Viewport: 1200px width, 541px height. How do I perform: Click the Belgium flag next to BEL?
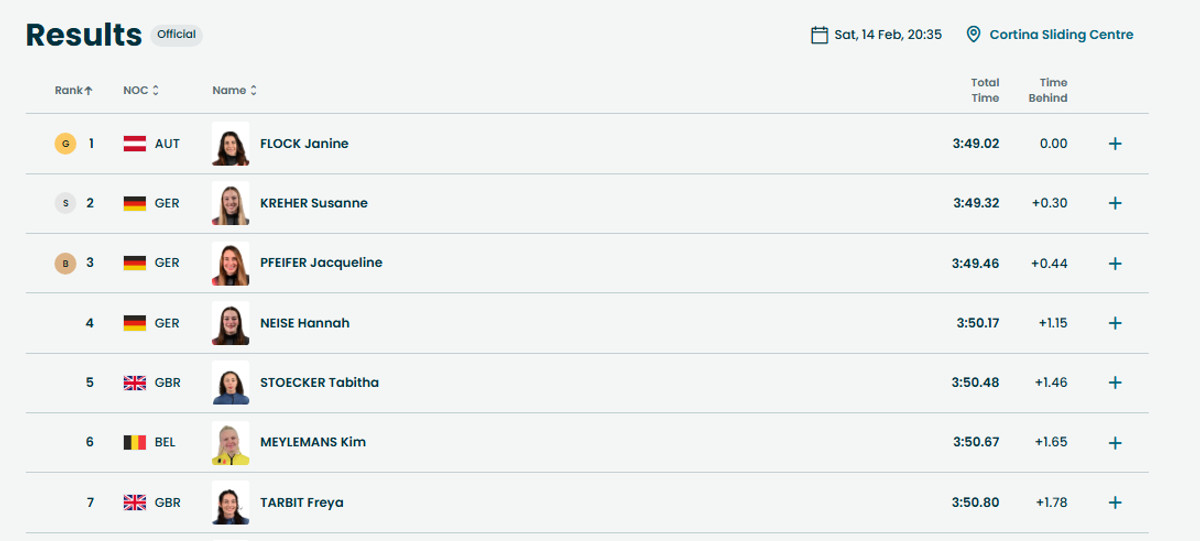[135, 442]
